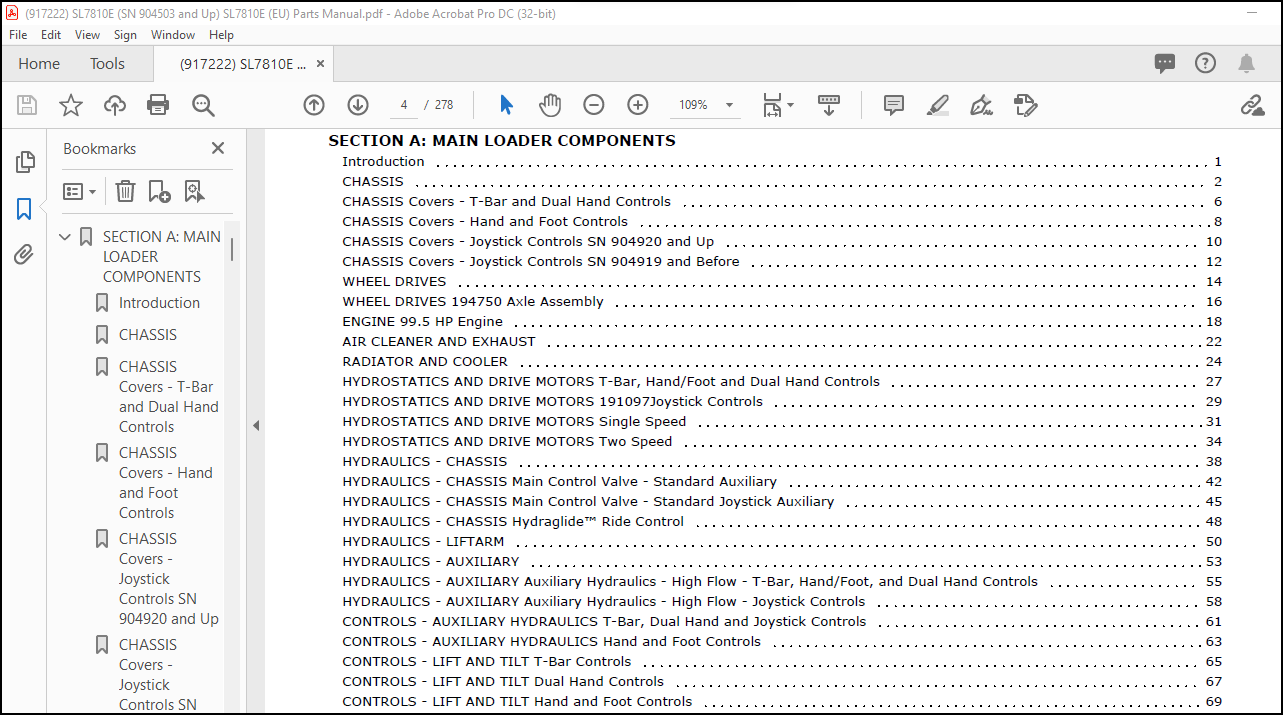The height and width of the screenshot is (715, 1283).
Task: Open the Edit menu
Action: click(51, 34)
